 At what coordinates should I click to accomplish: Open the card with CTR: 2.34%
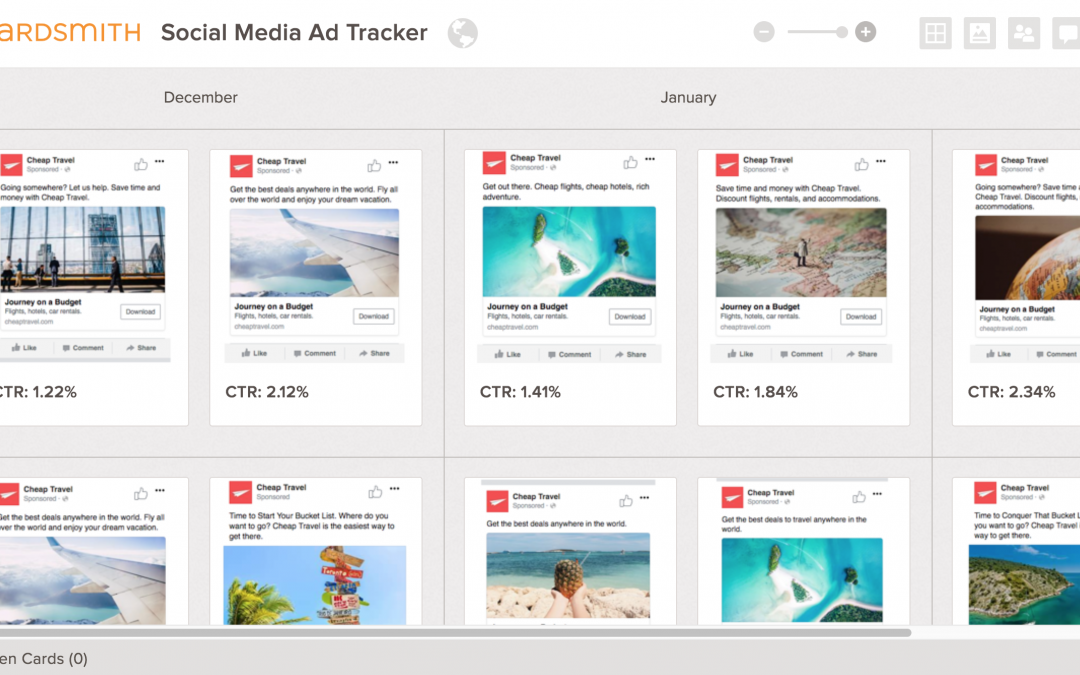click(1016, 287)
